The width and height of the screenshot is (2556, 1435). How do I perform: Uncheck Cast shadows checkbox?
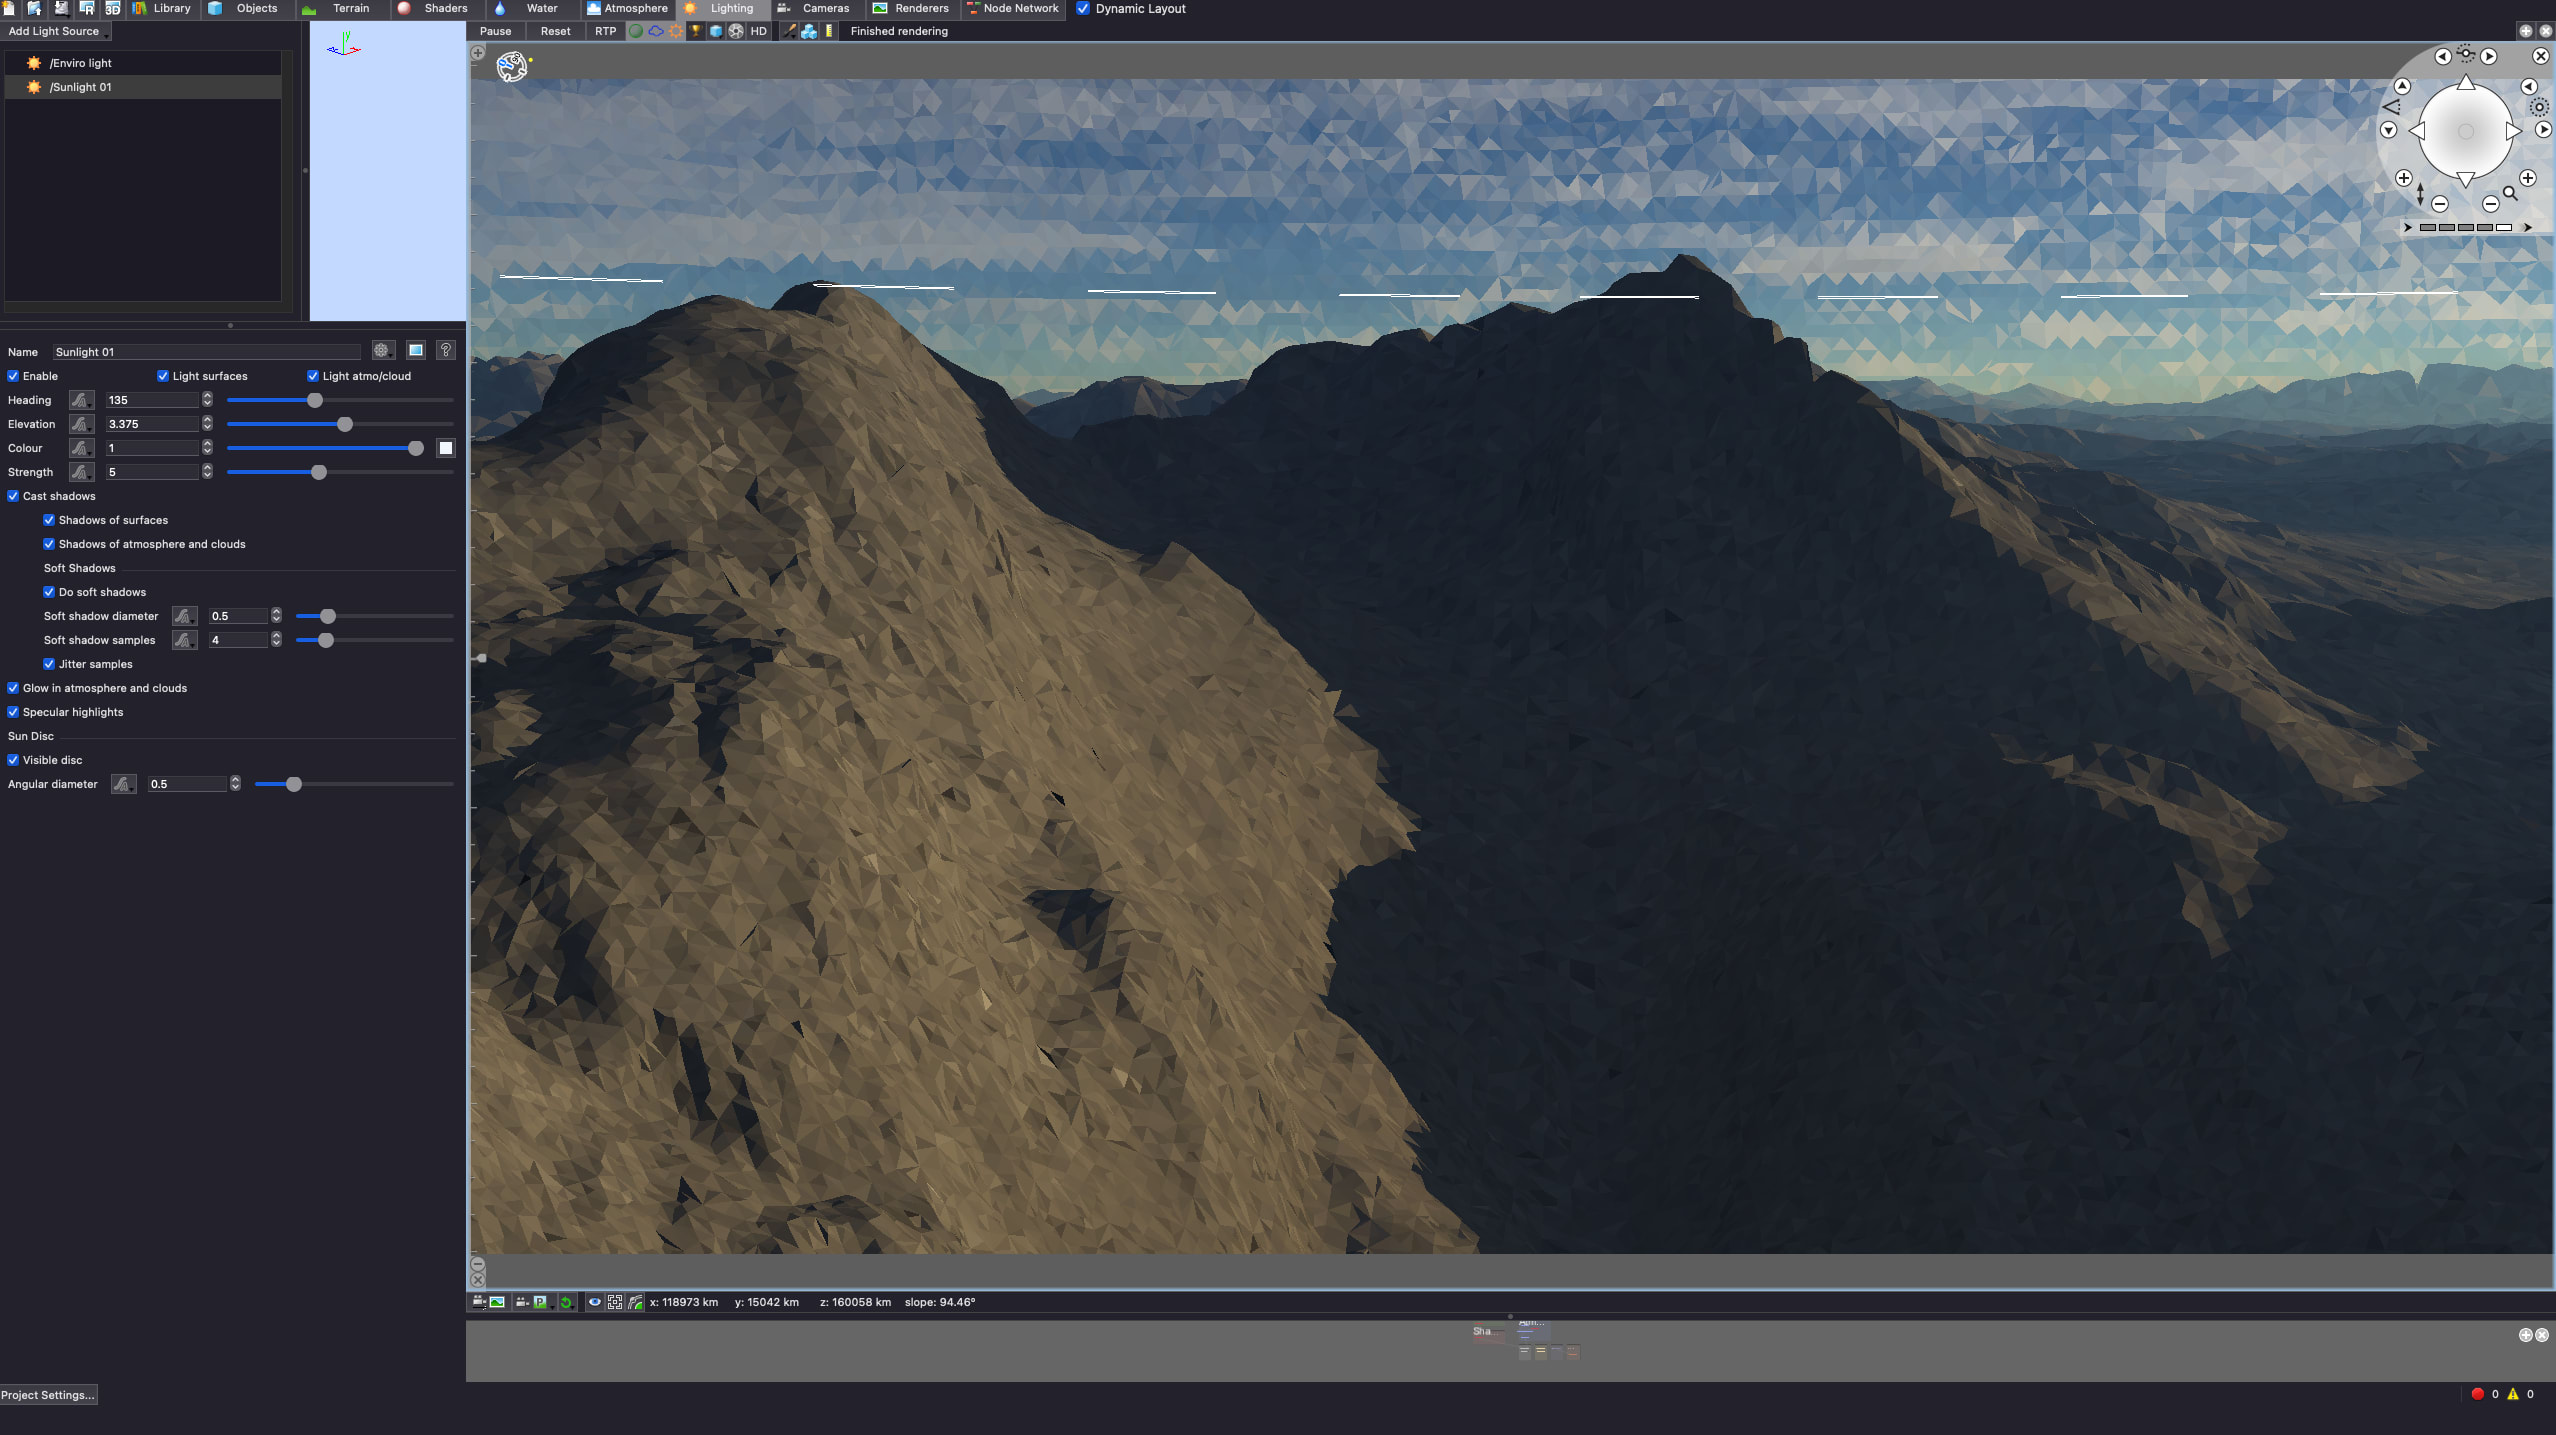coord(14,496)
